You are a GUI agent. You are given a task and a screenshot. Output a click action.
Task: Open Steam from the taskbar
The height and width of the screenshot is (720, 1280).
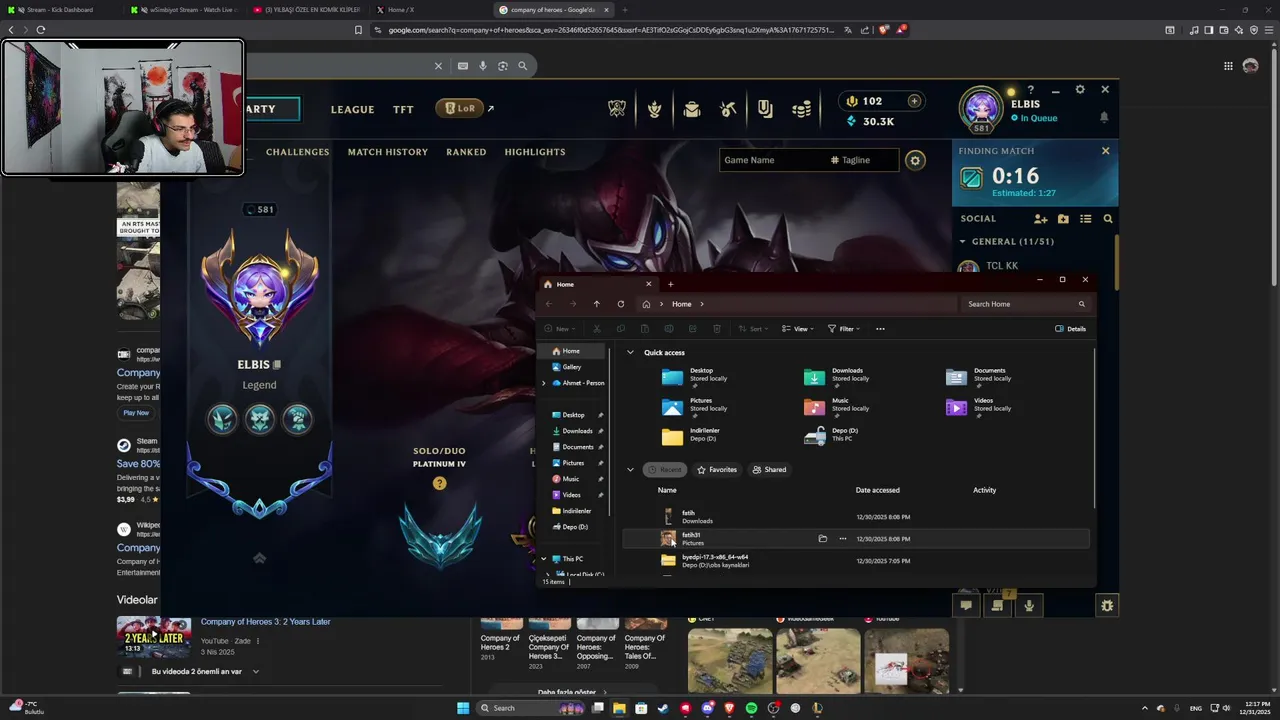pos(663,708)
